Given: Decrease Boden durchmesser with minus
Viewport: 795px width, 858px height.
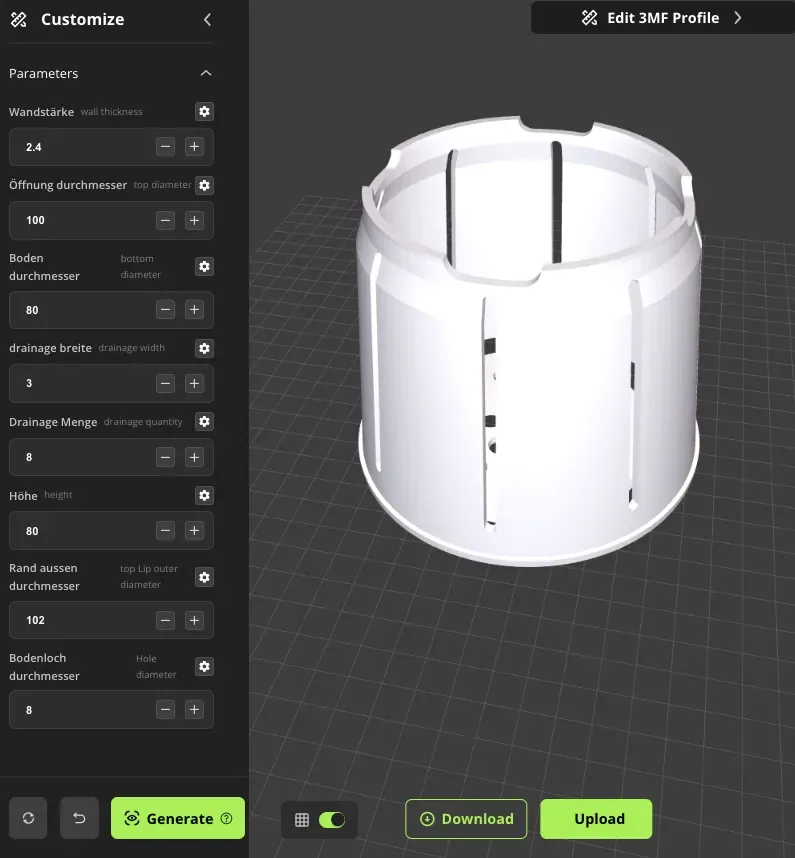Looking at the screenshot, I should (165, 310).
